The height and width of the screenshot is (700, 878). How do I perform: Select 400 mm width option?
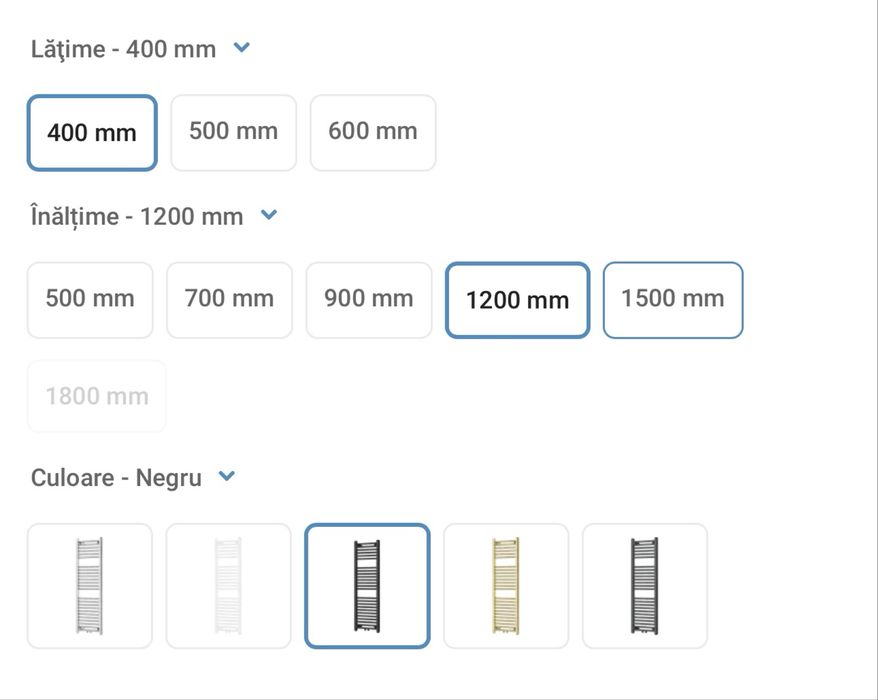click(x=92, y=133)
